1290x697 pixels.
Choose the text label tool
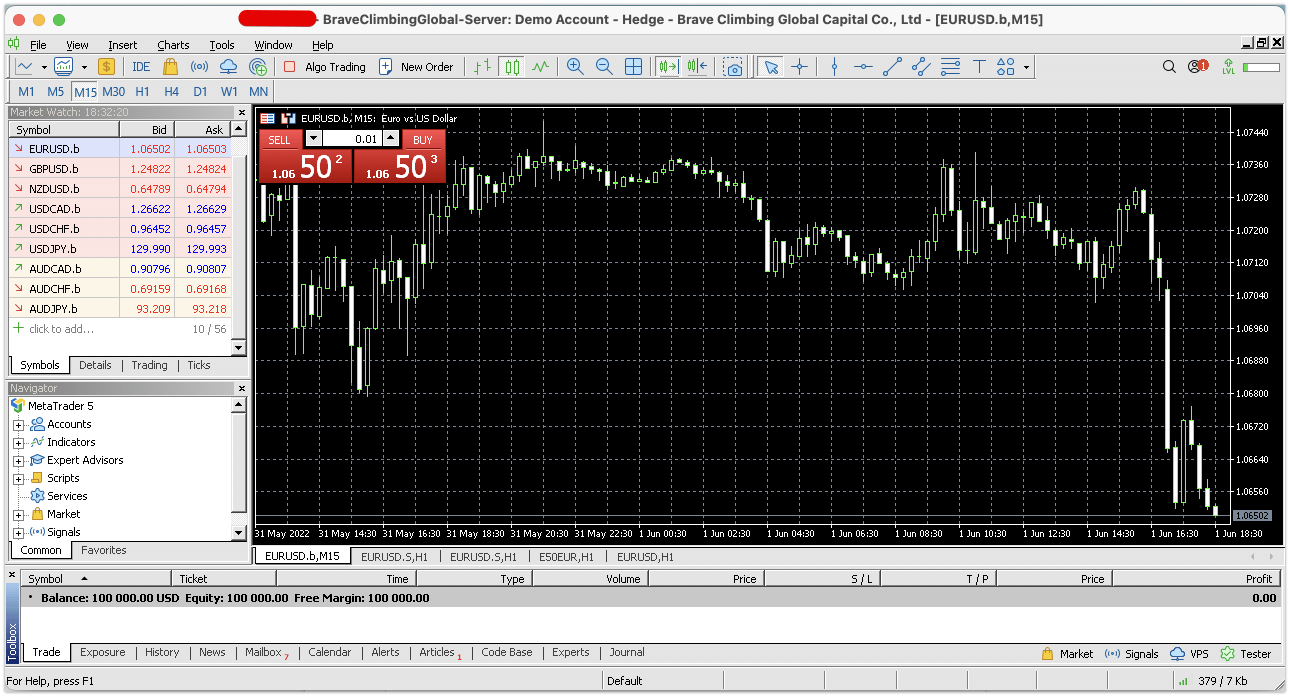pyautogui.click(x=979, y=67)
